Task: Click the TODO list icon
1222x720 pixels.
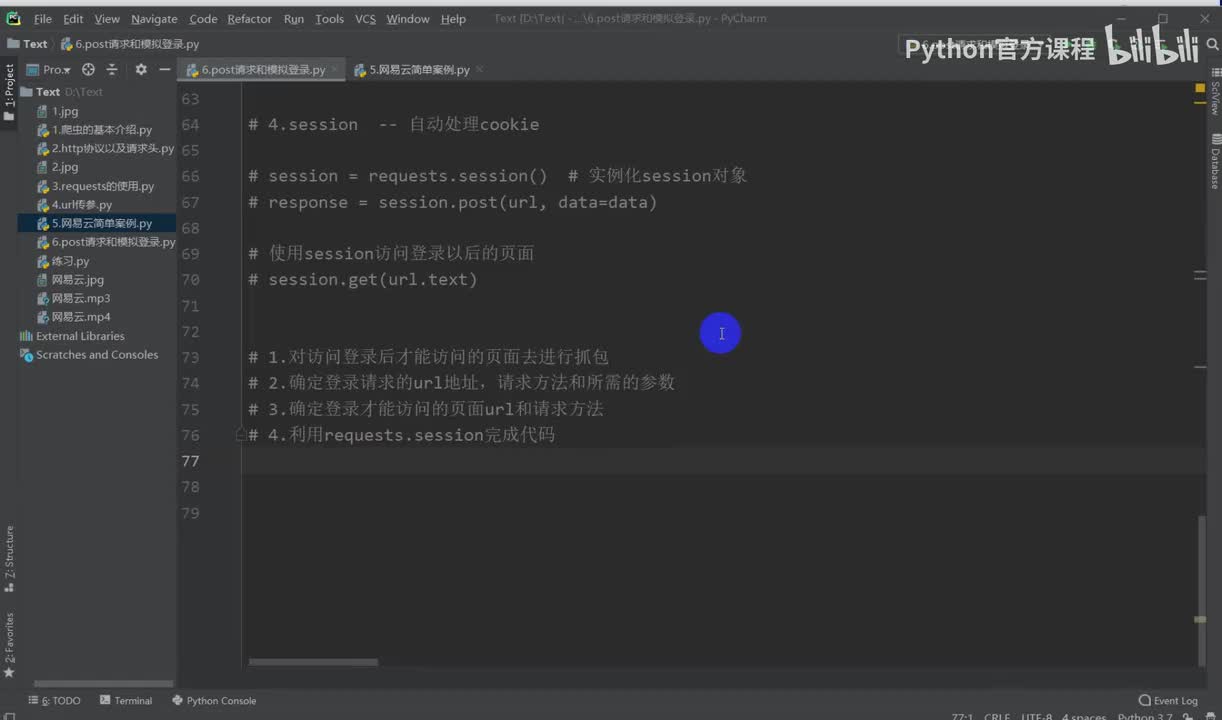Action: (33, 701)
